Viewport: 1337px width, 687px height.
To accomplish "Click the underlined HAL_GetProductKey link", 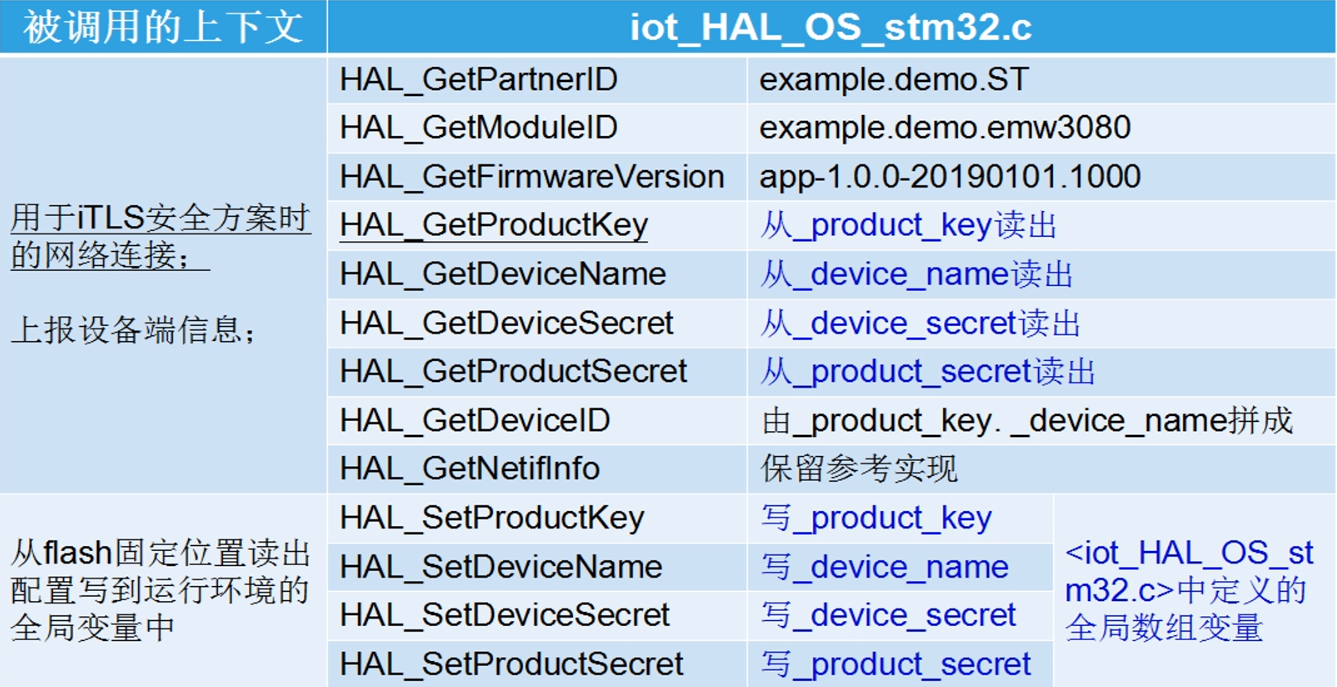I will (x=494, y=226).
